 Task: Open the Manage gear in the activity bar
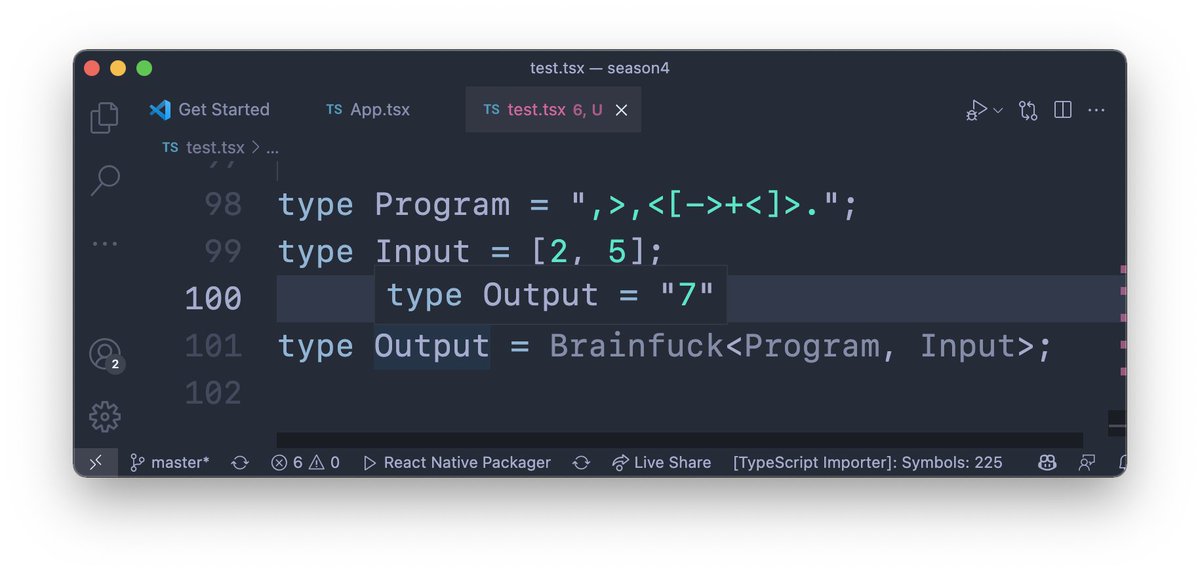tap(105, 417)
